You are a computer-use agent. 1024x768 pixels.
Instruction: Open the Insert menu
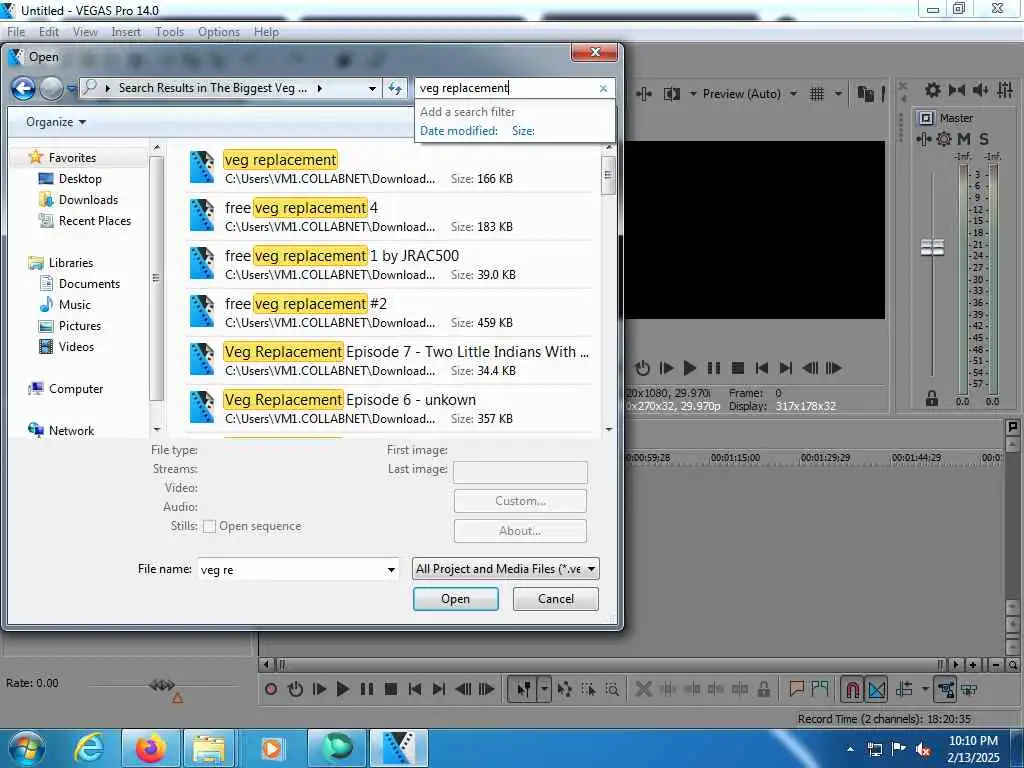pos(126,32)
